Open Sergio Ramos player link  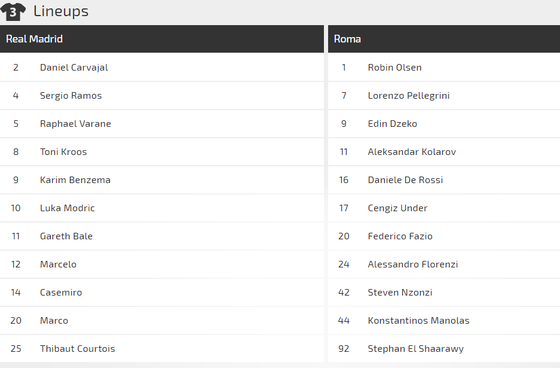coord(71,95)
